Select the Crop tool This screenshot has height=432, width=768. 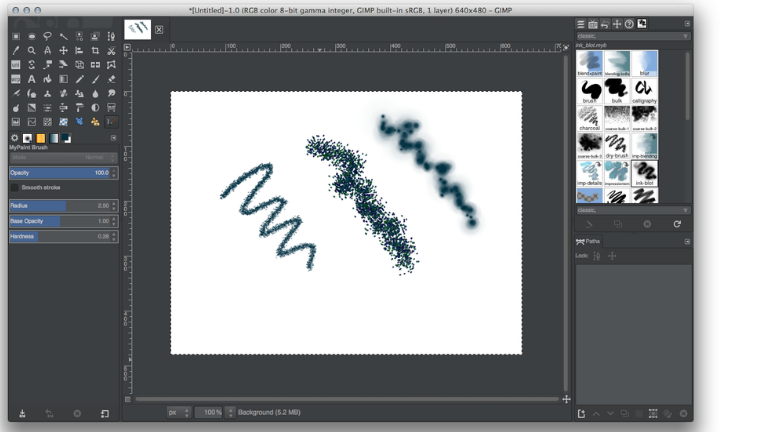[96, 50]
